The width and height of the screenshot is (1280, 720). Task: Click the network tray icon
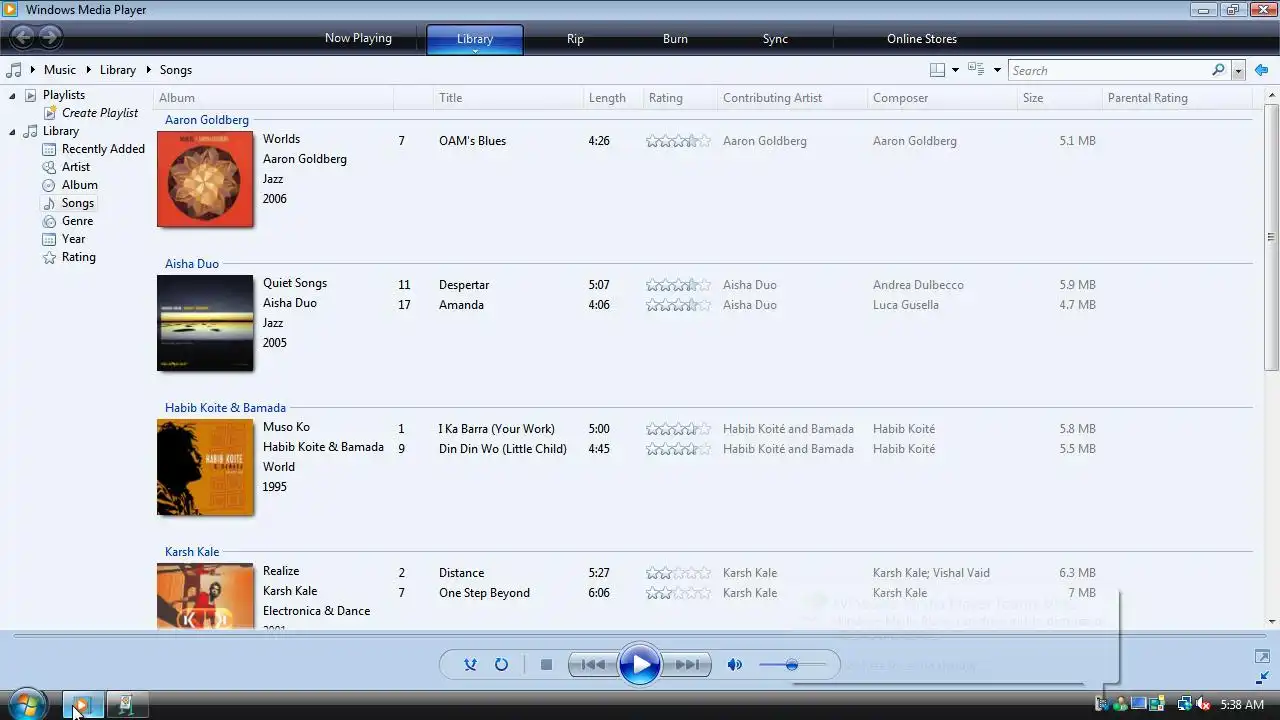coord(1184,705)
